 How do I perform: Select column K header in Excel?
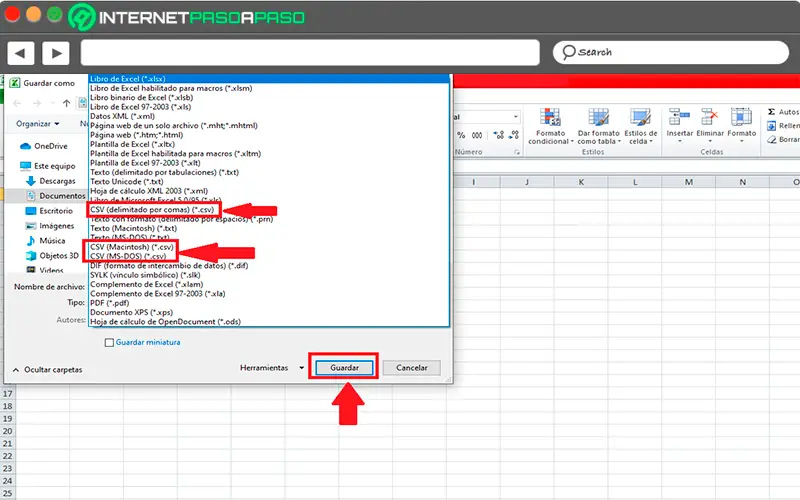[x=581, y=182]
